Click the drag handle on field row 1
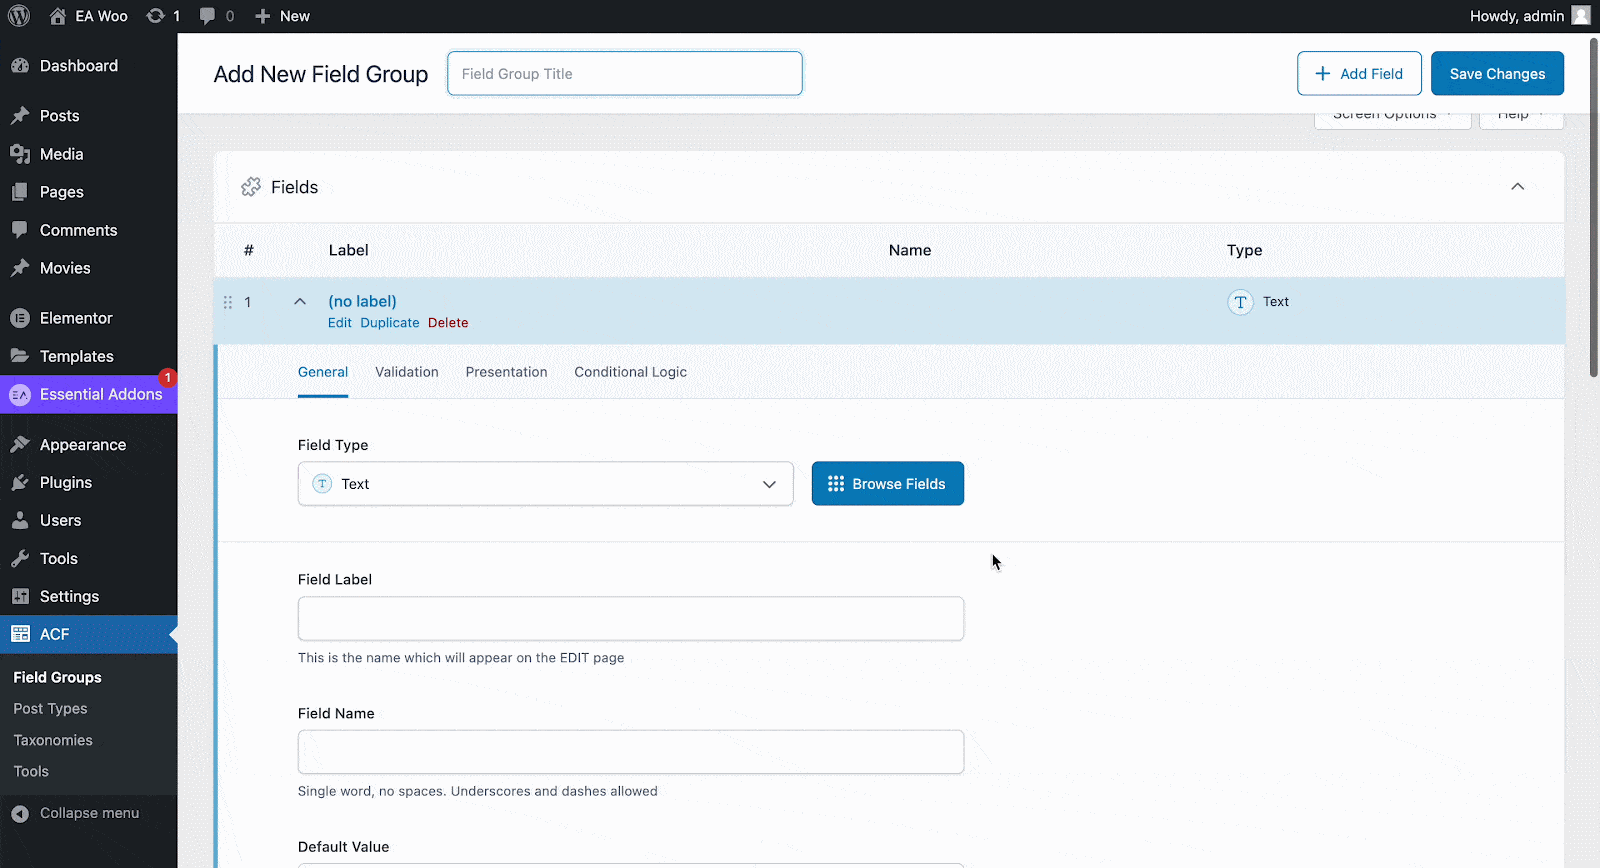The image size is (1600, 868). point(228,302)
